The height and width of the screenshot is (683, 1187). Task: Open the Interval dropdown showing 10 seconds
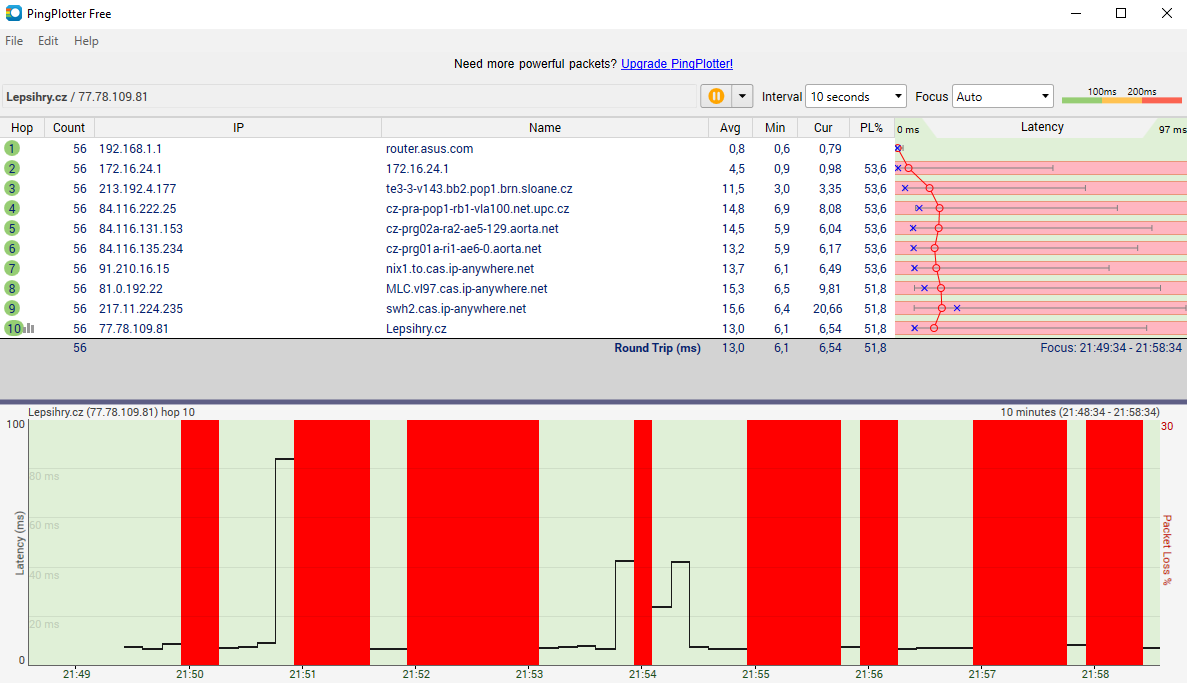[855, 96]
